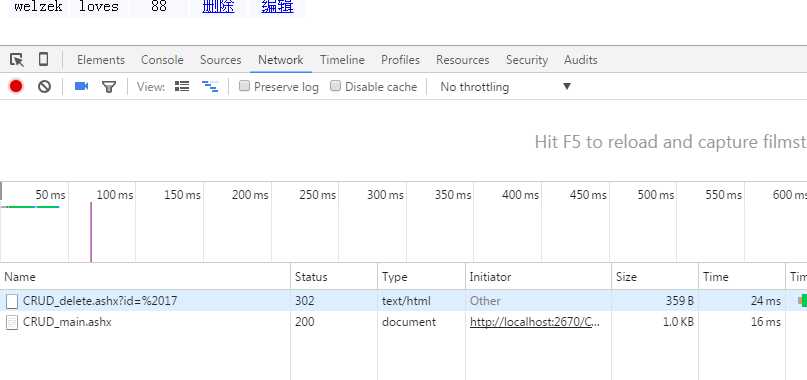The height and width of the screenshot is (380, 807).
Task: Toggle device mode phone icon
Action: [x=44, y=60]
